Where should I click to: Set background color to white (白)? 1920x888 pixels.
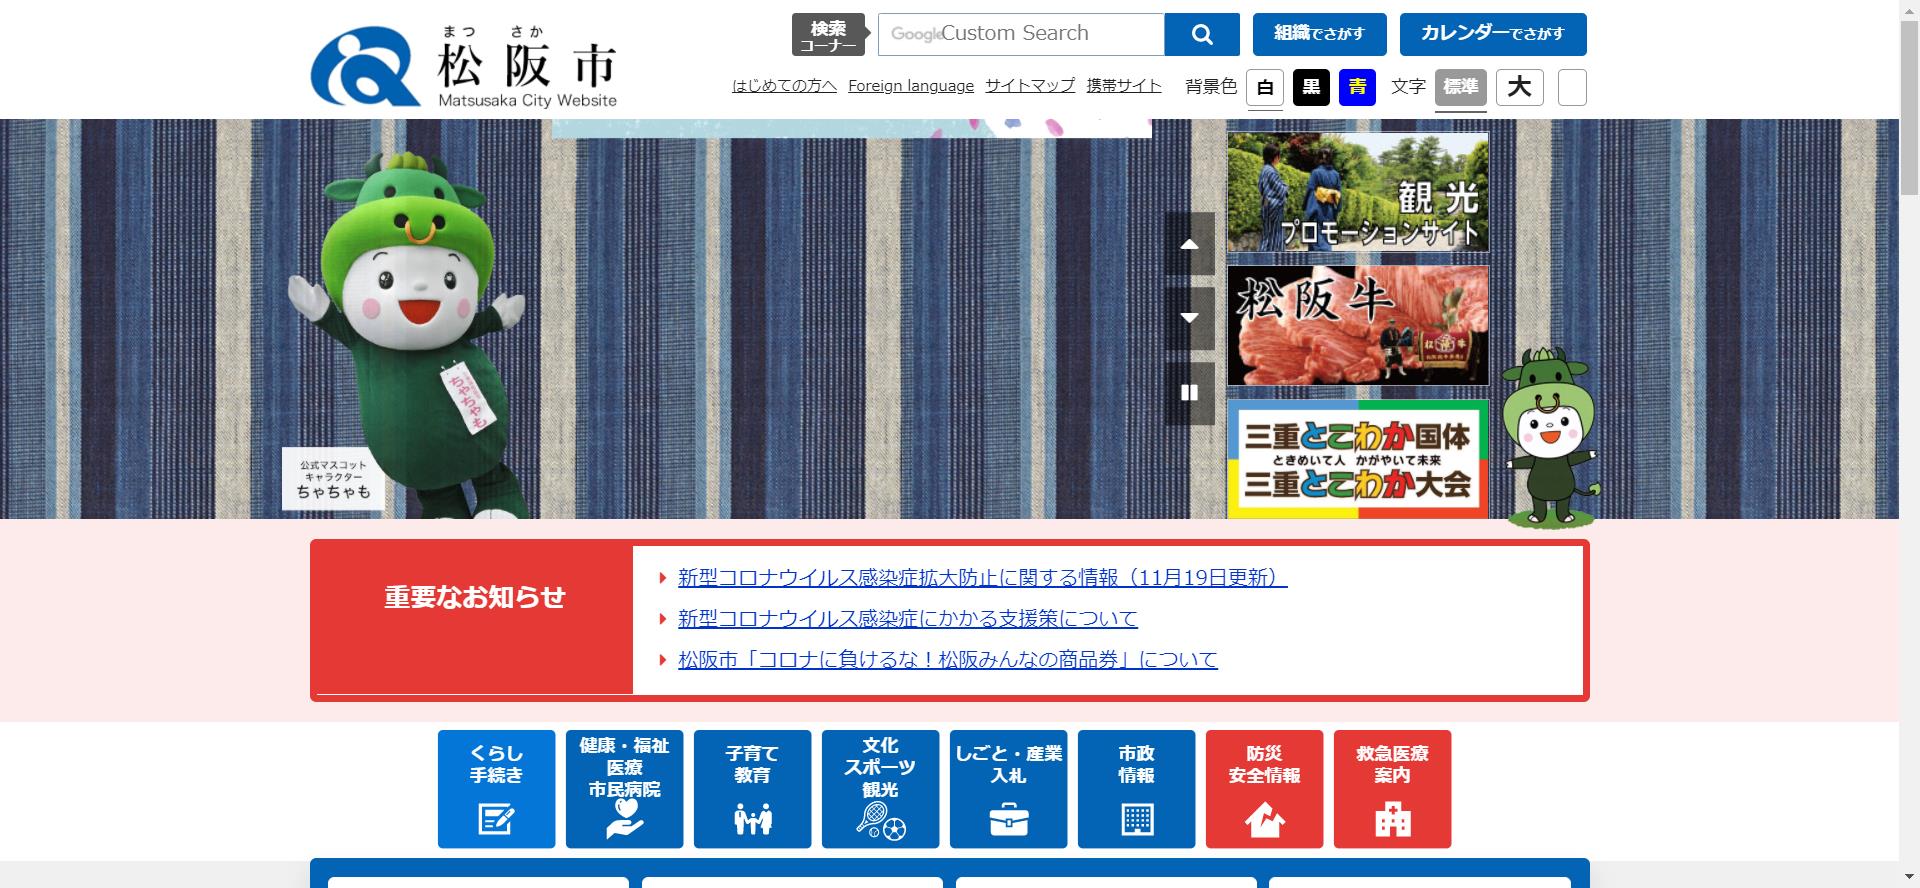[1265, 87]
